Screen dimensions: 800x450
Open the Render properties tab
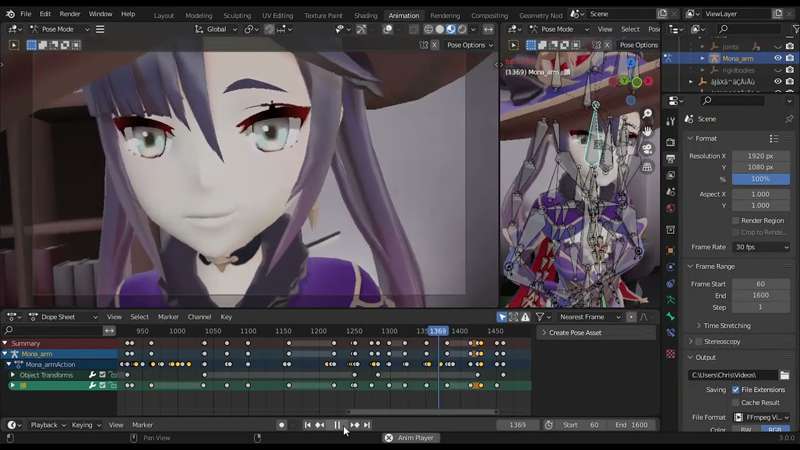pos(670,142)
